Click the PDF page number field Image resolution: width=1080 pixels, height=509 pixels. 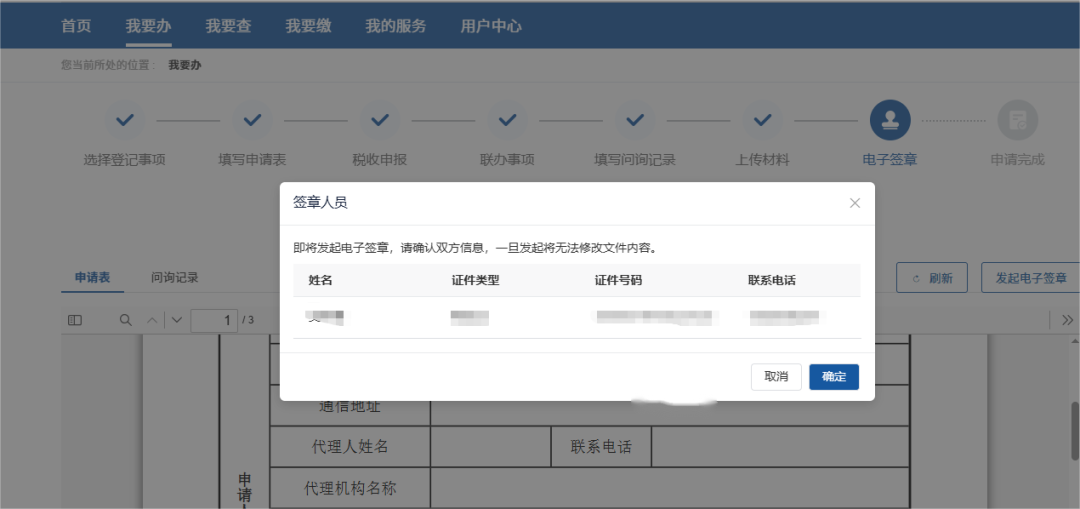[213, 320]
